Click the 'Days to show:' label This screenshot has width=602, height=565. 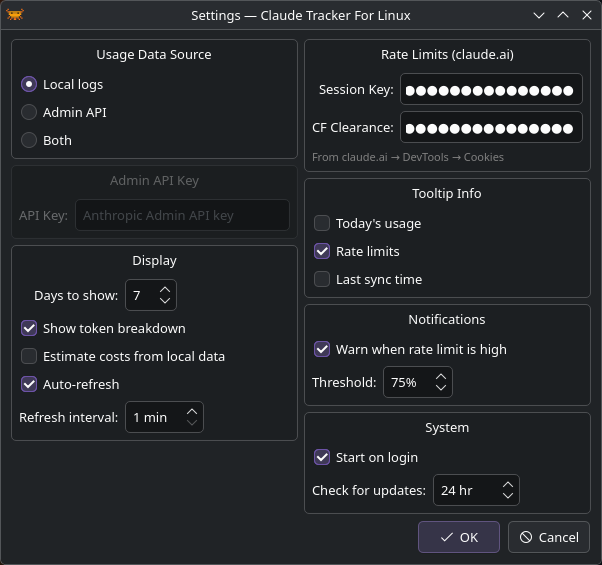[76, 296]
